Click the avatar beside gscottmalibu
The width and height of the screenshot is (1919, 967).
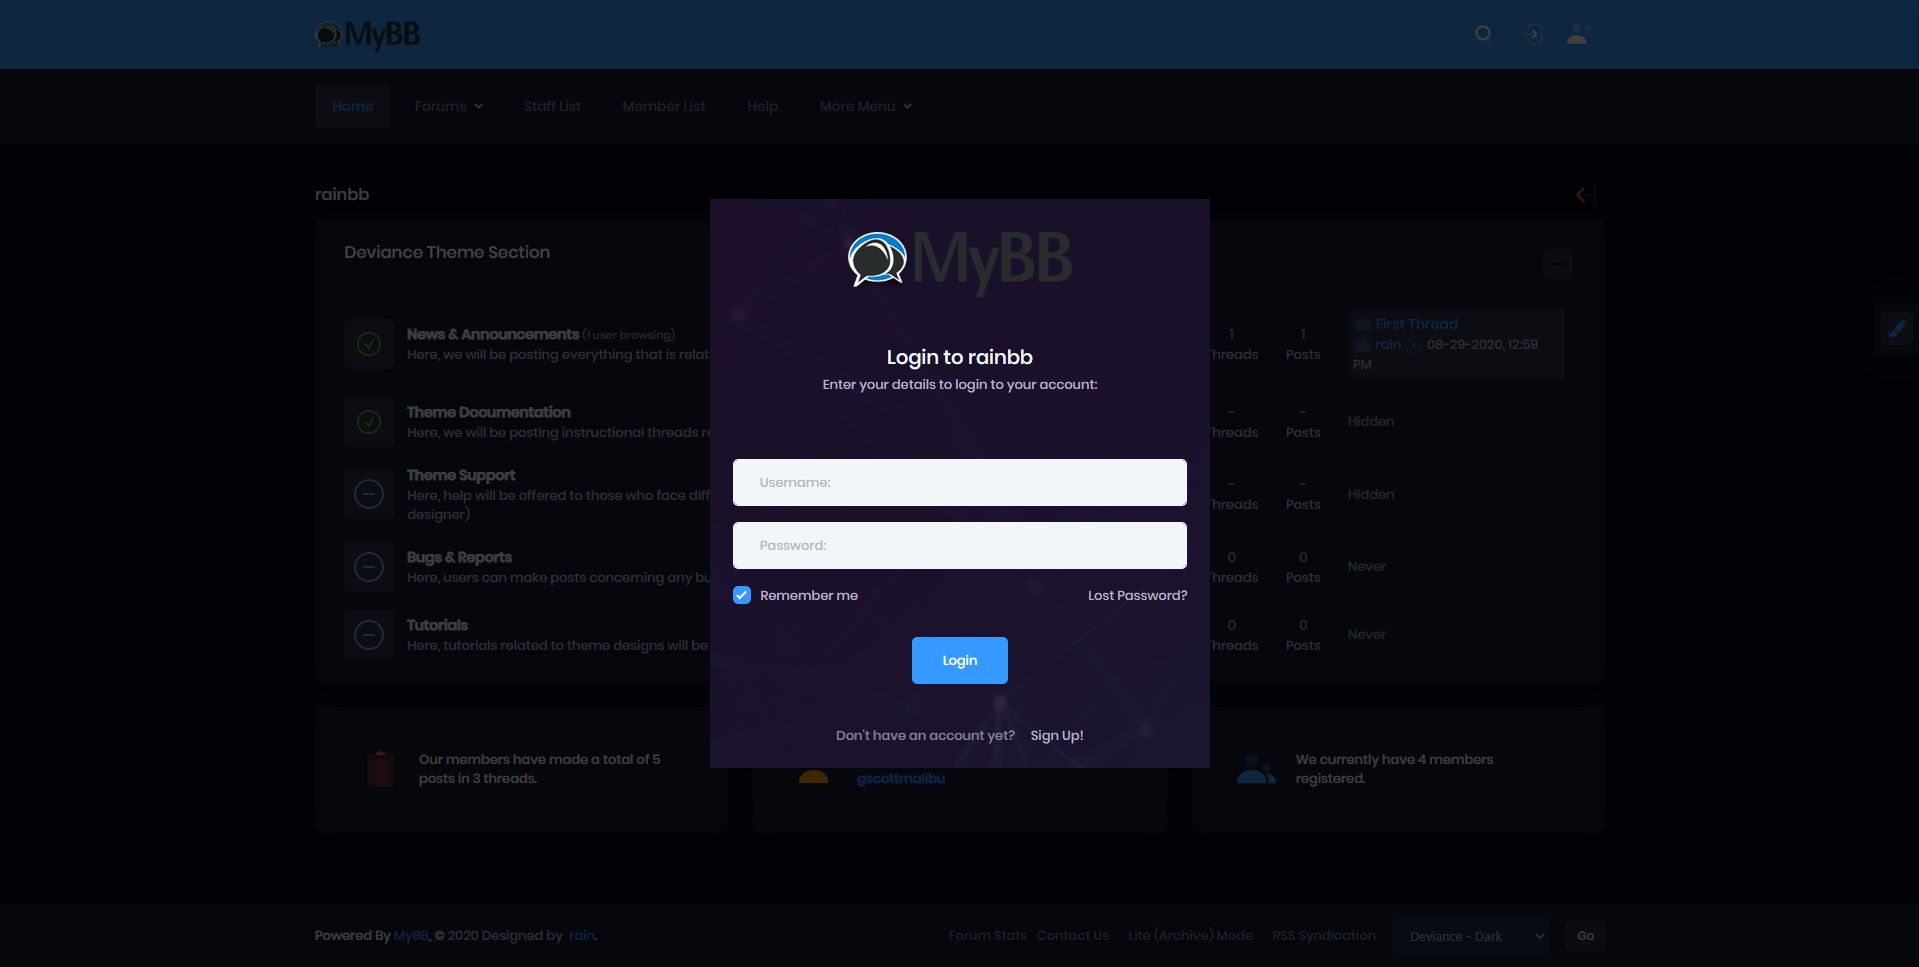click(x=814, y=776)
